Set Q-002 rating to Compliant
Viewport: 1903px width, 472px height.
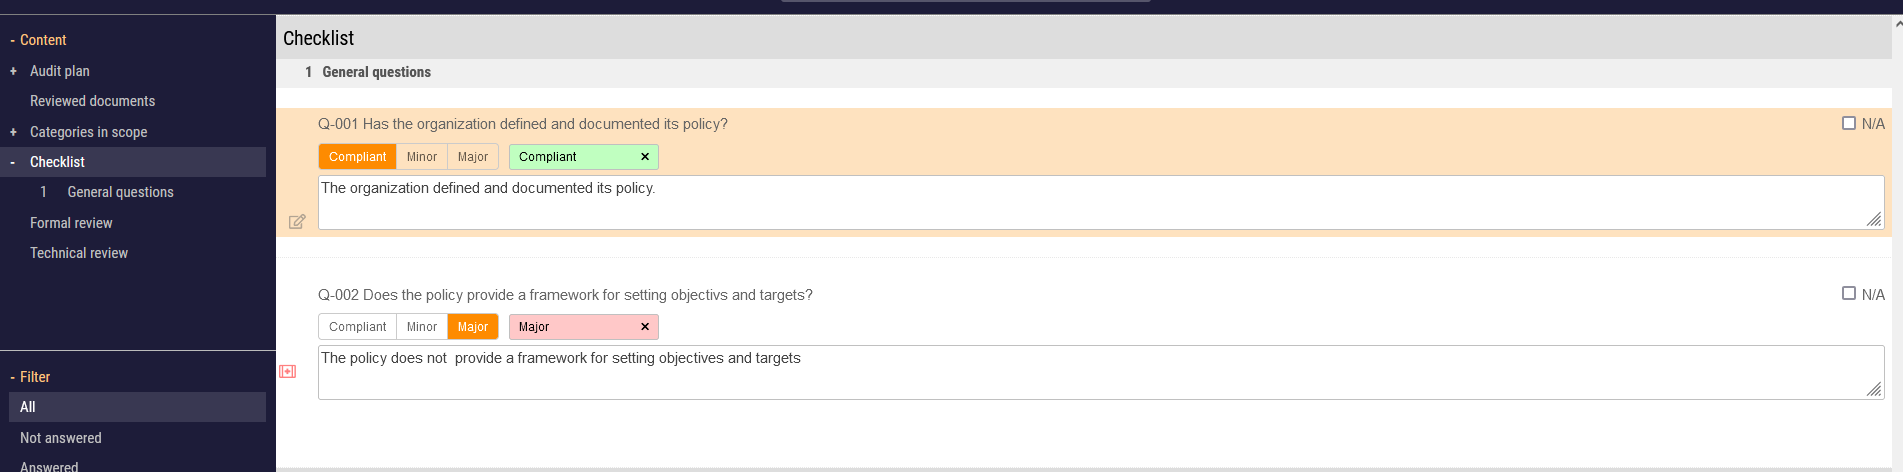point(357,327)
